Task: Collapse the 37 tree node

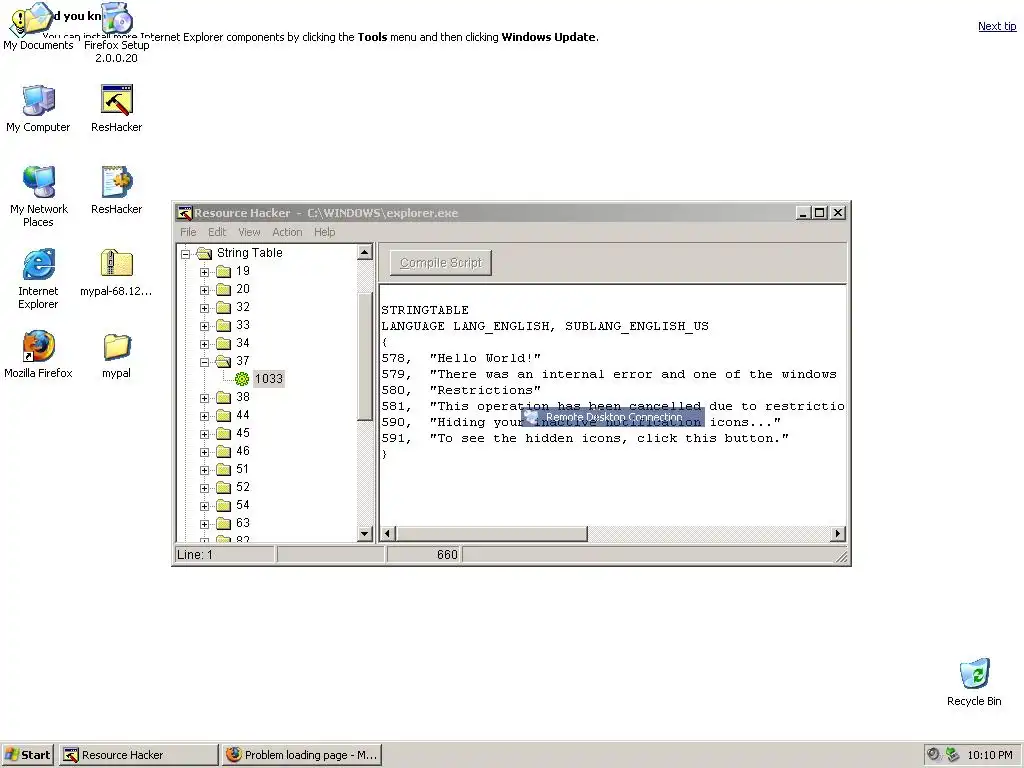Action: pos(204,362)
